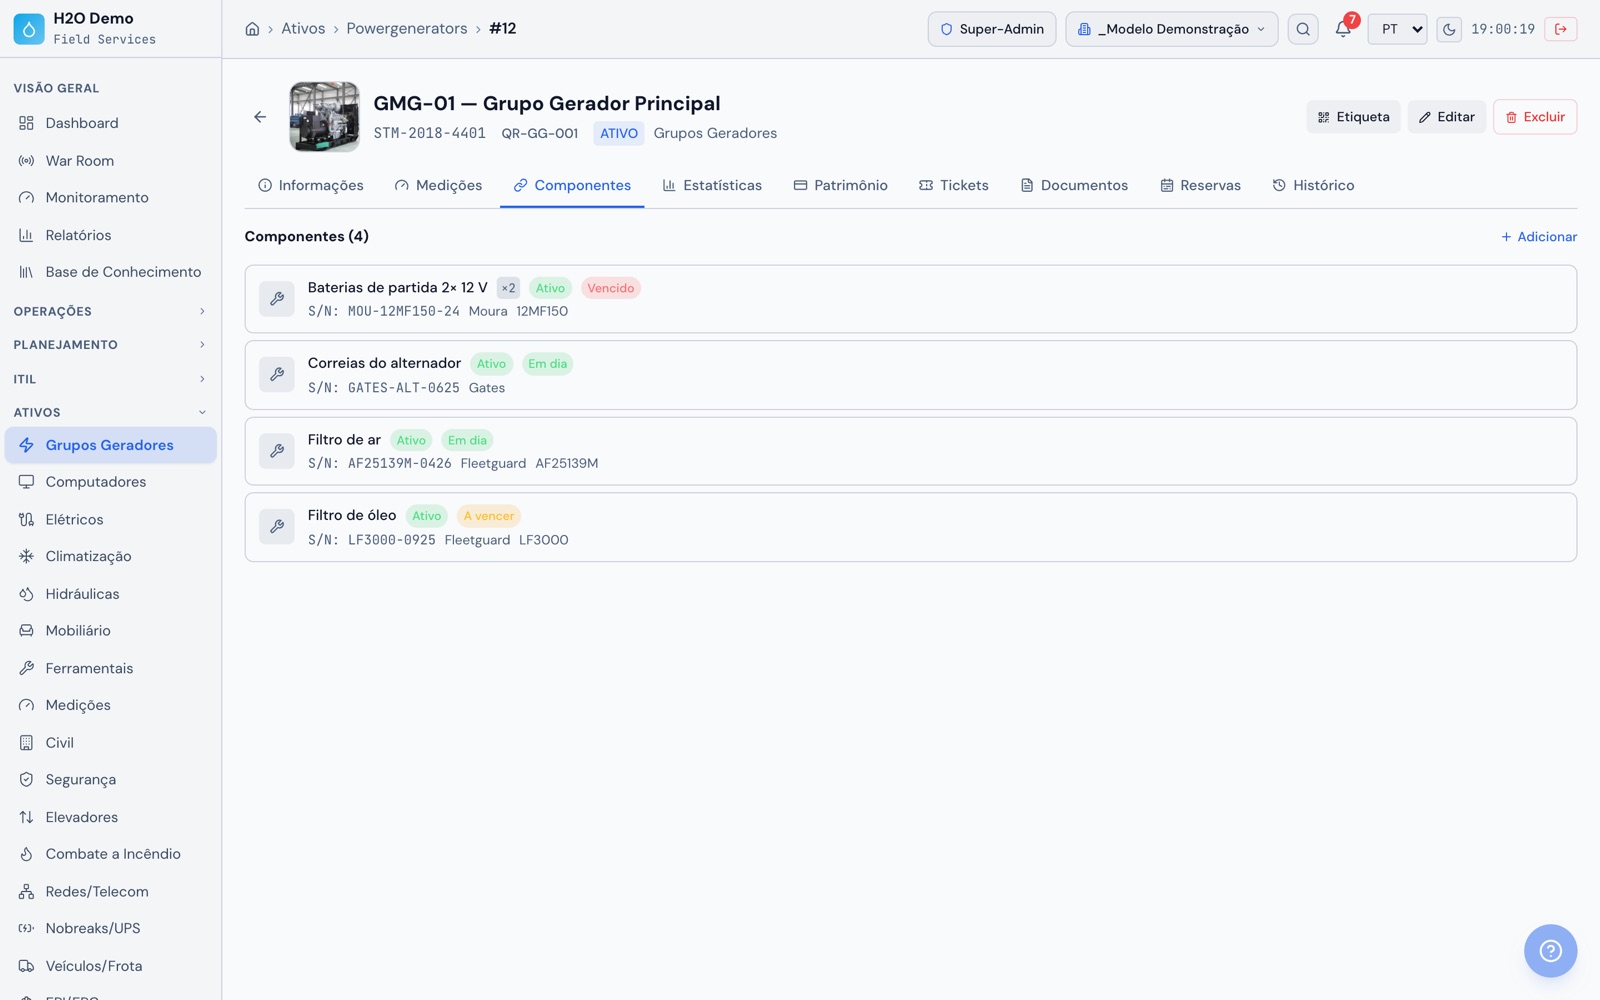
Task: Click the Super-Admin role badge
Action: [x=992, y=29]
